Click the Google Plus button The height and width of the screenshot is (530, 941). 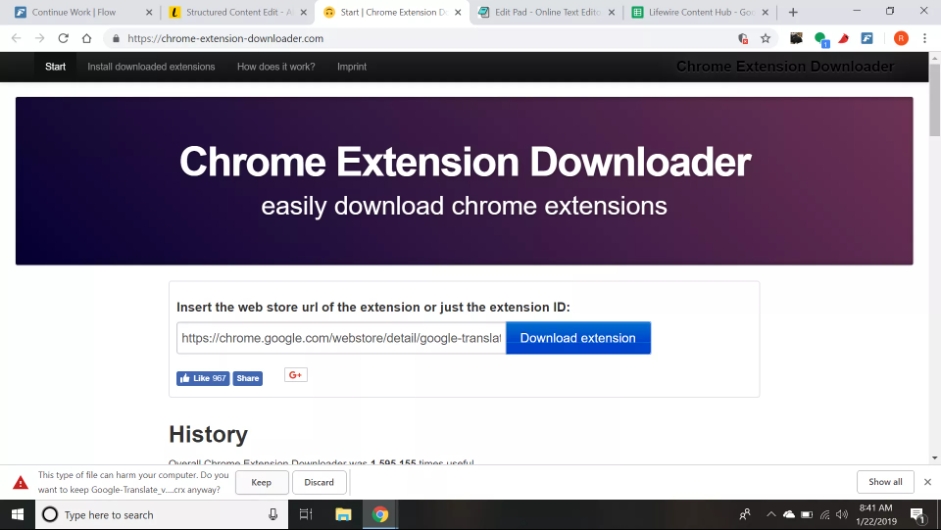click(295, 375)
